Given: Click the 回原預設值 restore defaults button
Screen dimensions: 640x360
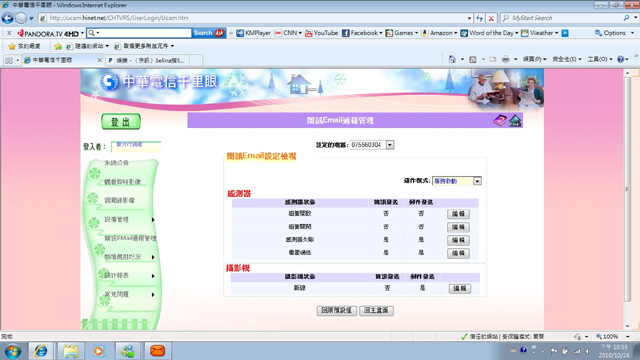Looking at the screenshot, I should [337, 311].
